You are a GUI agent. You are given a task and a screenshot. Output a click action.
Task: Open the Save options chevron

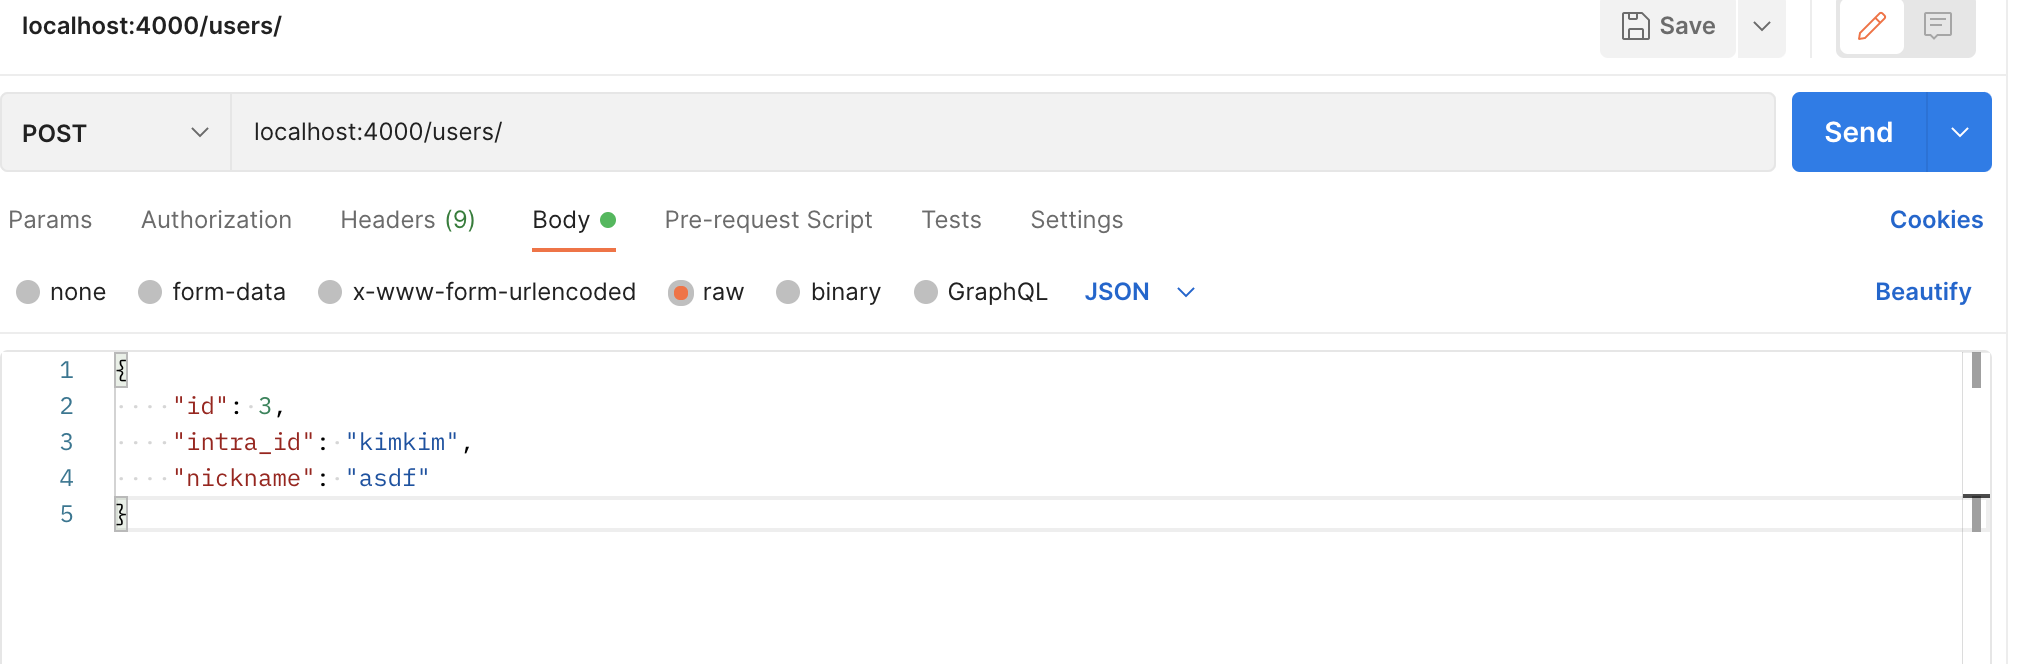(x=1762, y=26)
